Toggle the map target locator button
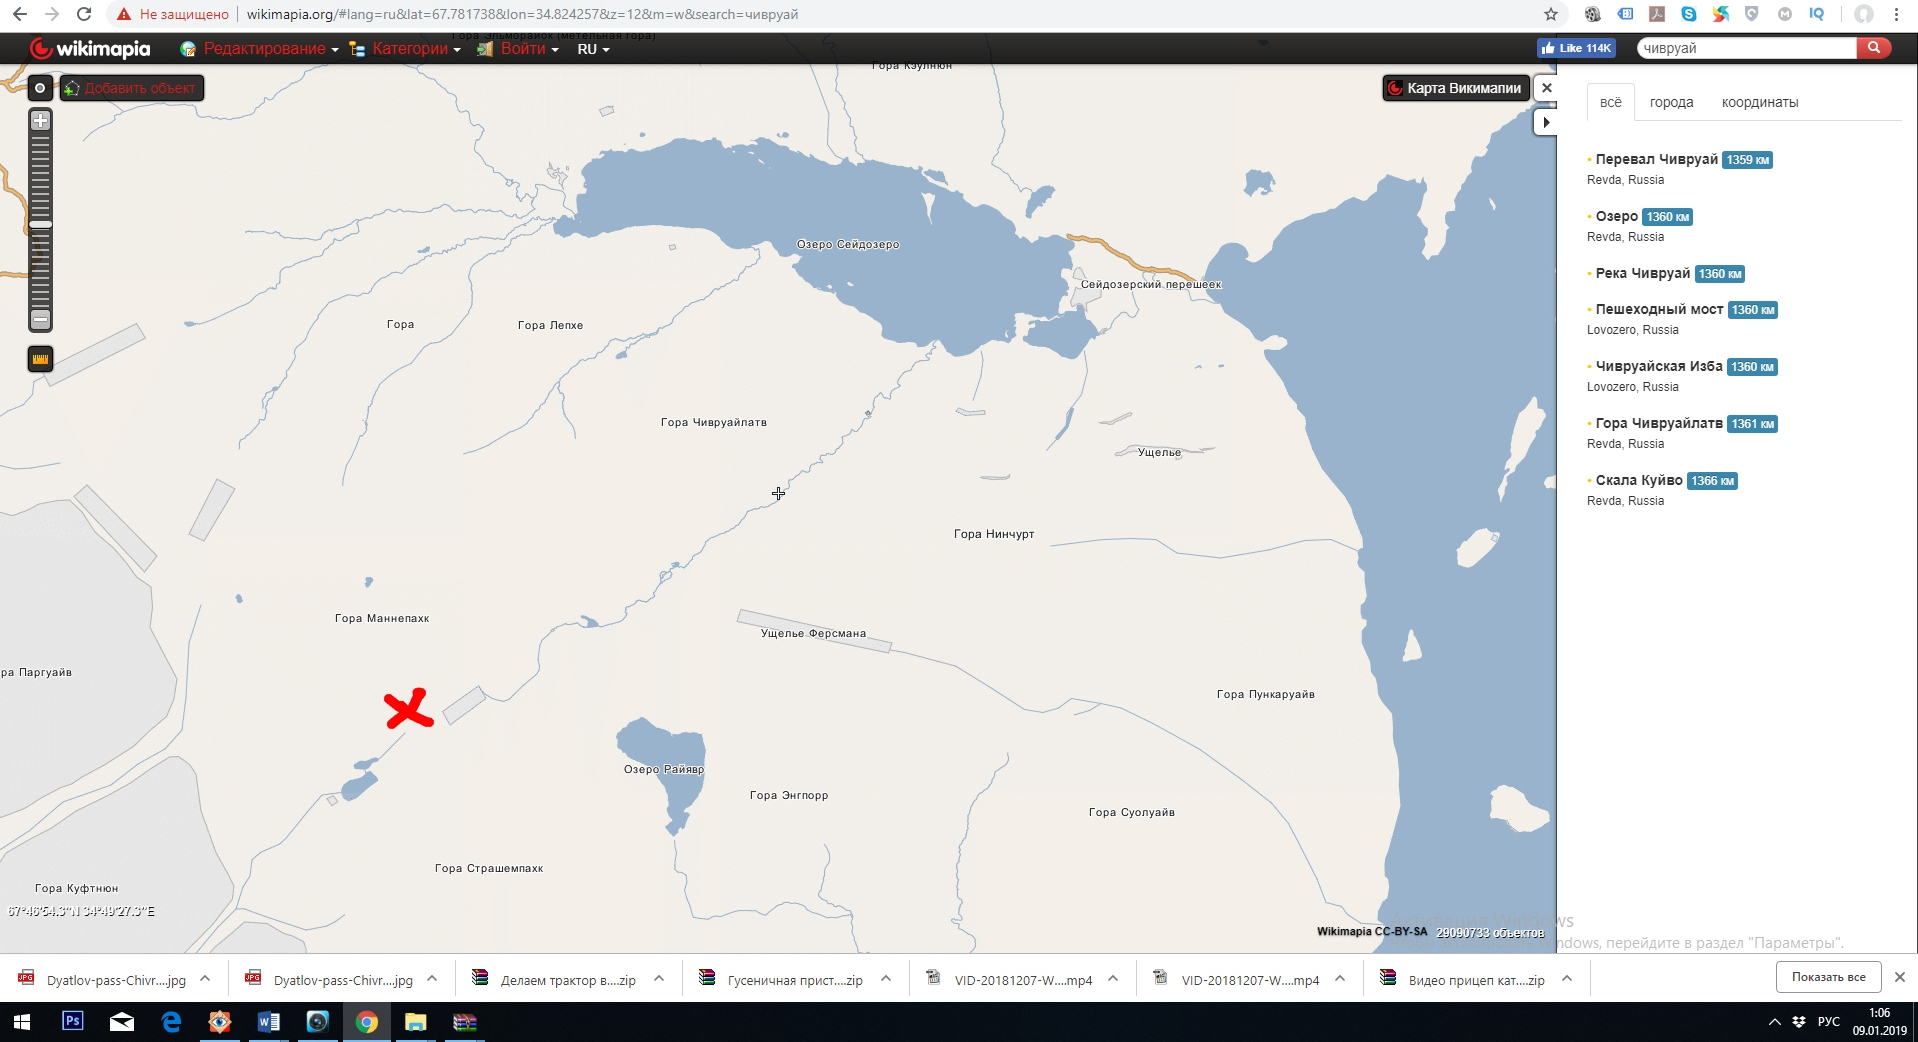The width and height of the screenshot is (1918, 1042). (40, 88)
